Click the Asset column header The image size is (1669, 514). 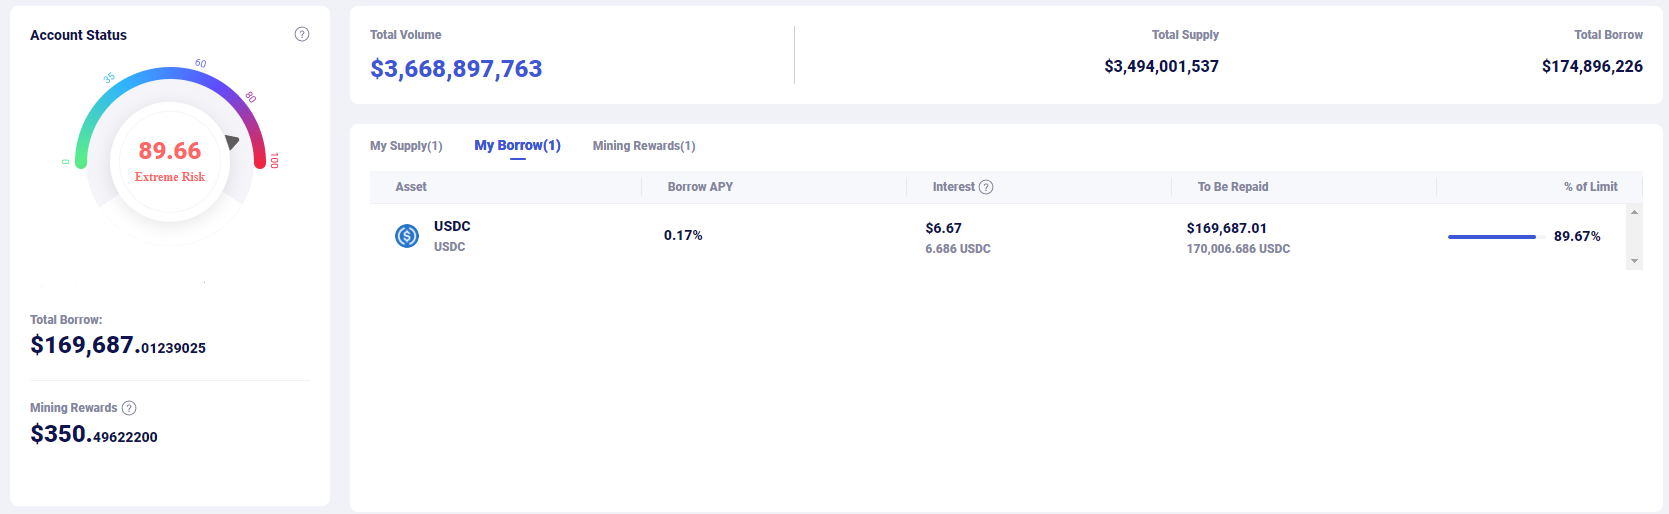coord(411,187)
